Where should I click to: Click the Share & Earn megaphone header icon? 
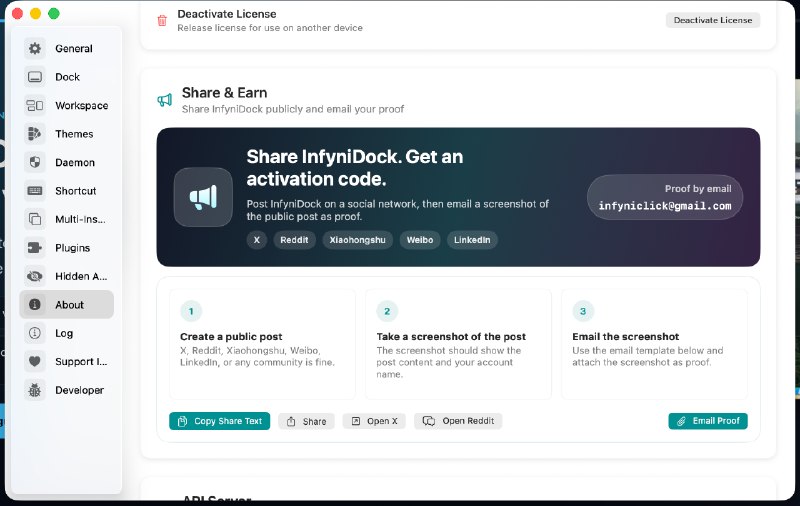(x=164, y=100)
